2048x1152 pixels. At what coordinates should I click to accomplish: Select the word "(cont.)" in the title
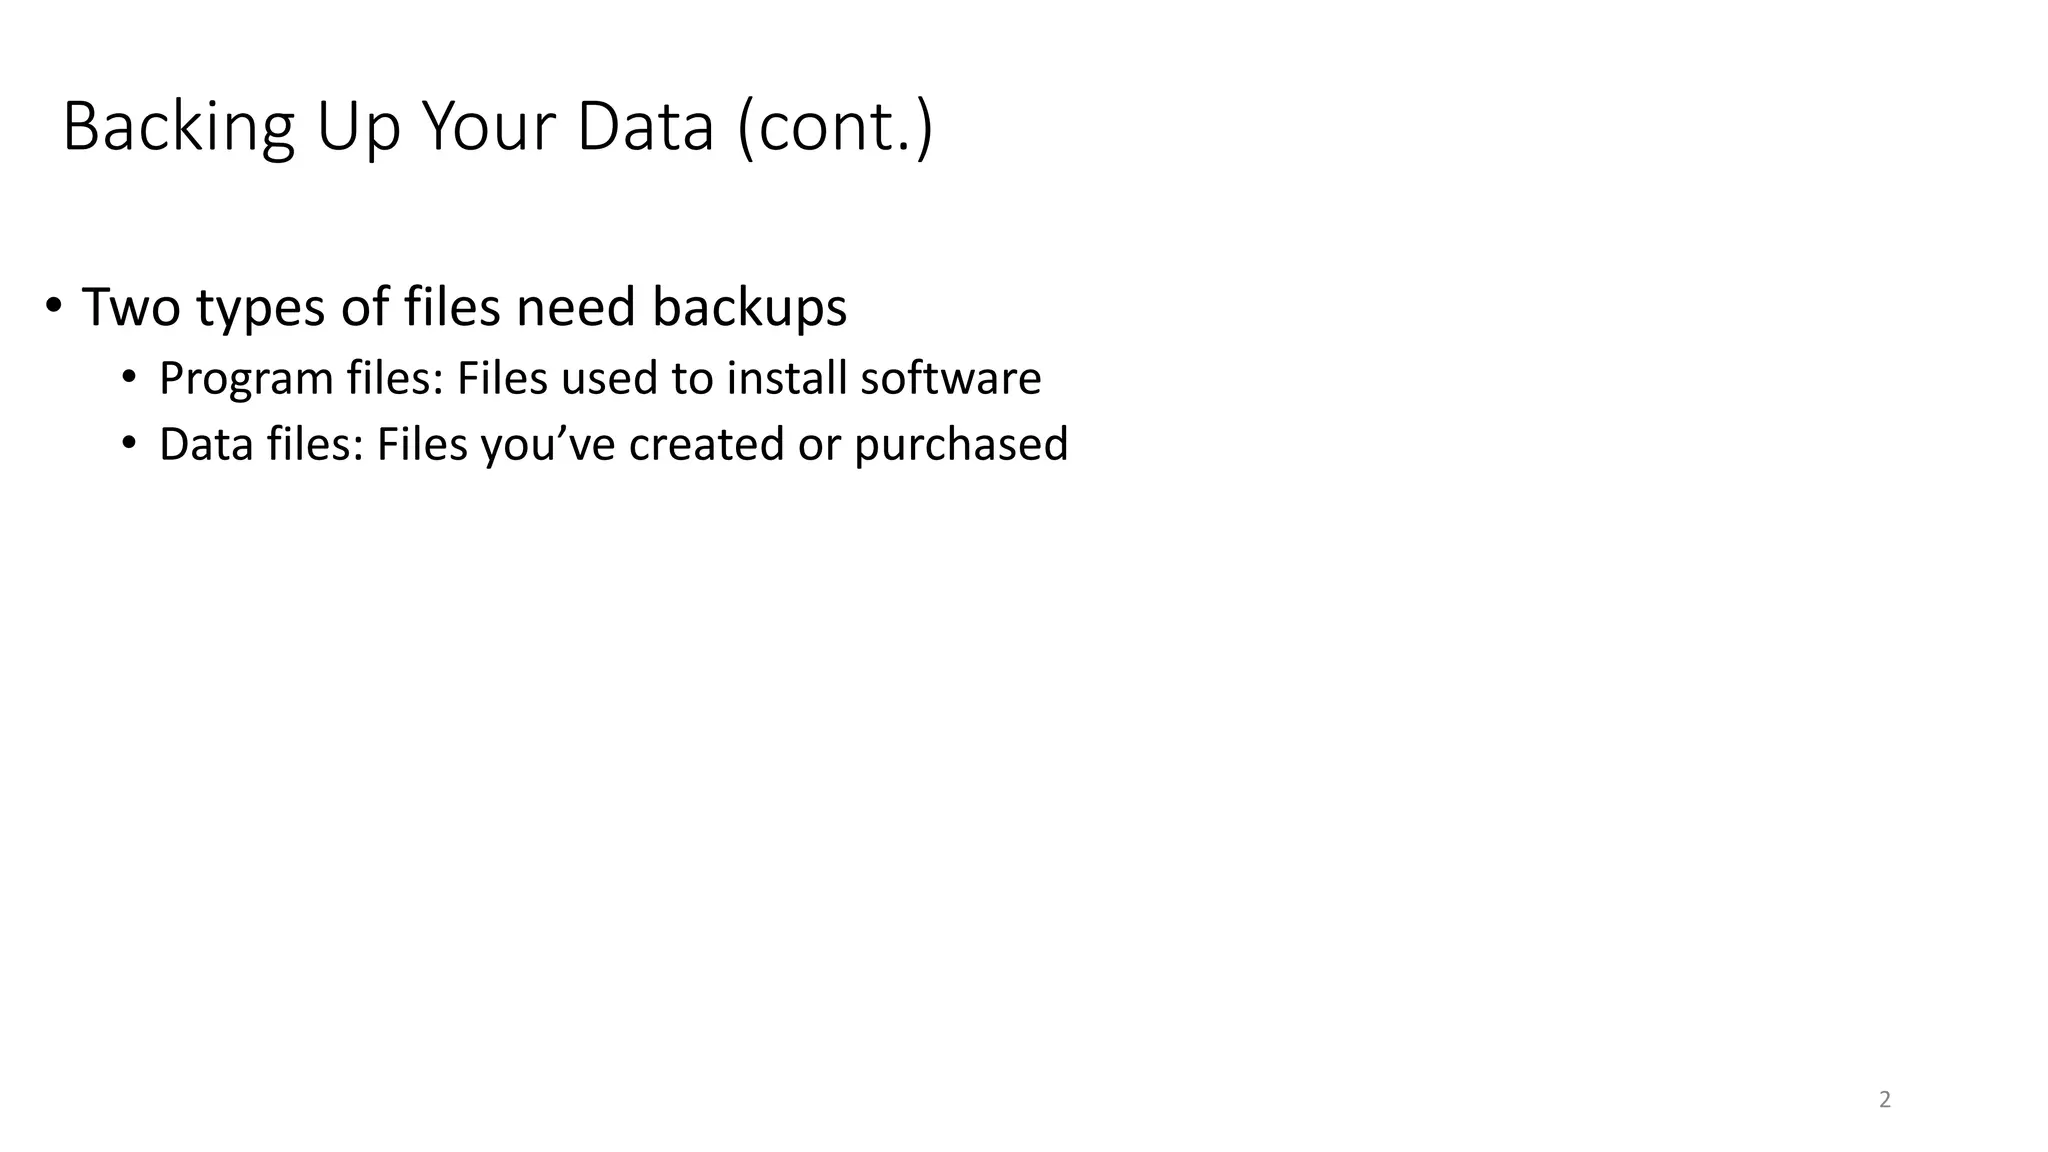click(x=835, y=128)
